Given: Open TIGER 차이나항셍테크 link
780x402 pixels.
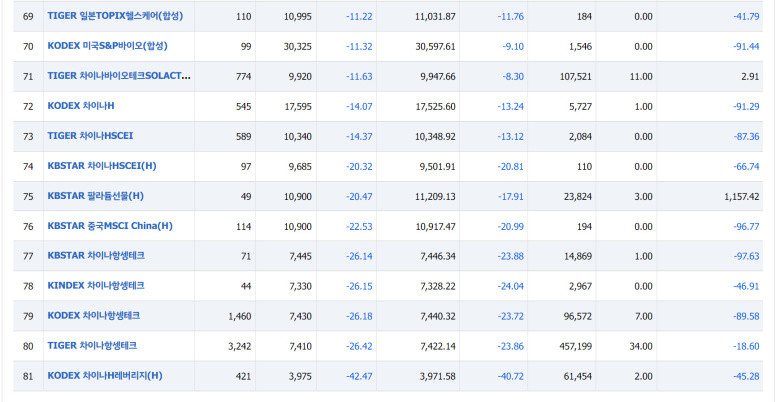Looking at the screenshot, I should click(x=92, y=345).
